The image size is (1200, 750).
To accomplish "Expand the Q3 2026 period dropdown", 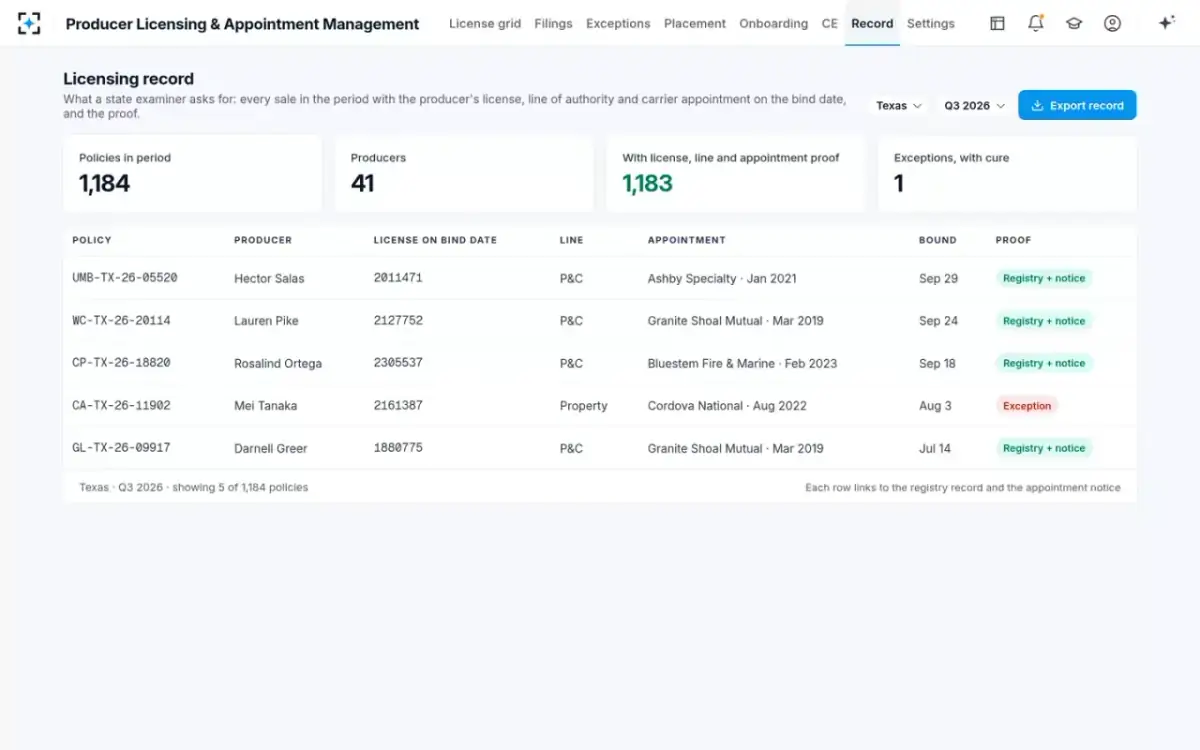I will click(975, 105).
